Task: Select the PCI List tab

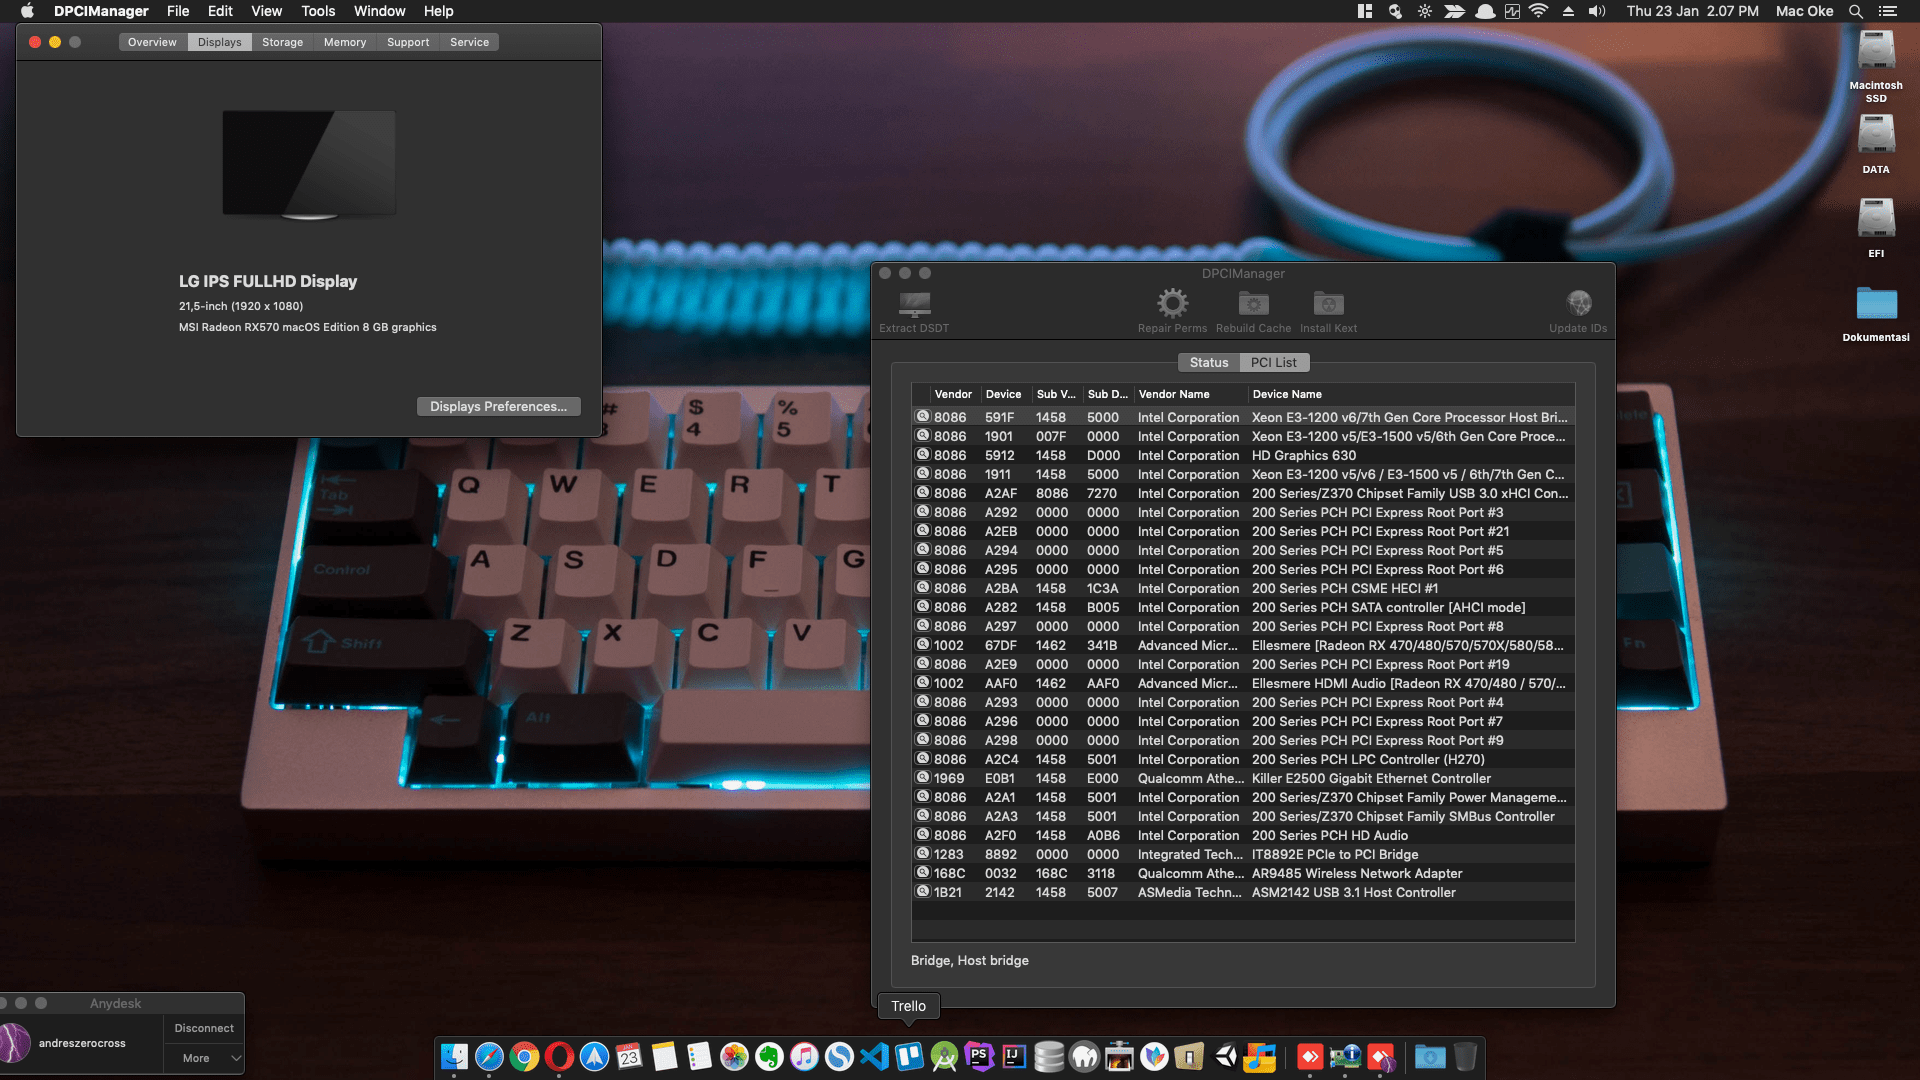Action: tap(1273, 362)
